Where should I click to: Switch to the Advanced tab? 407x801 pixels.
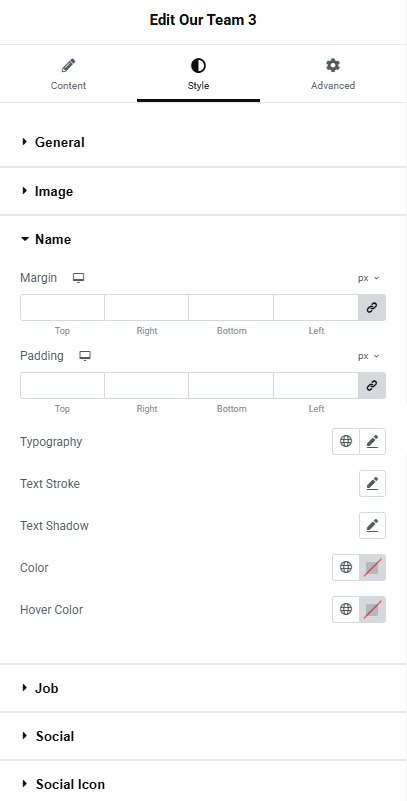pos(333,74)
